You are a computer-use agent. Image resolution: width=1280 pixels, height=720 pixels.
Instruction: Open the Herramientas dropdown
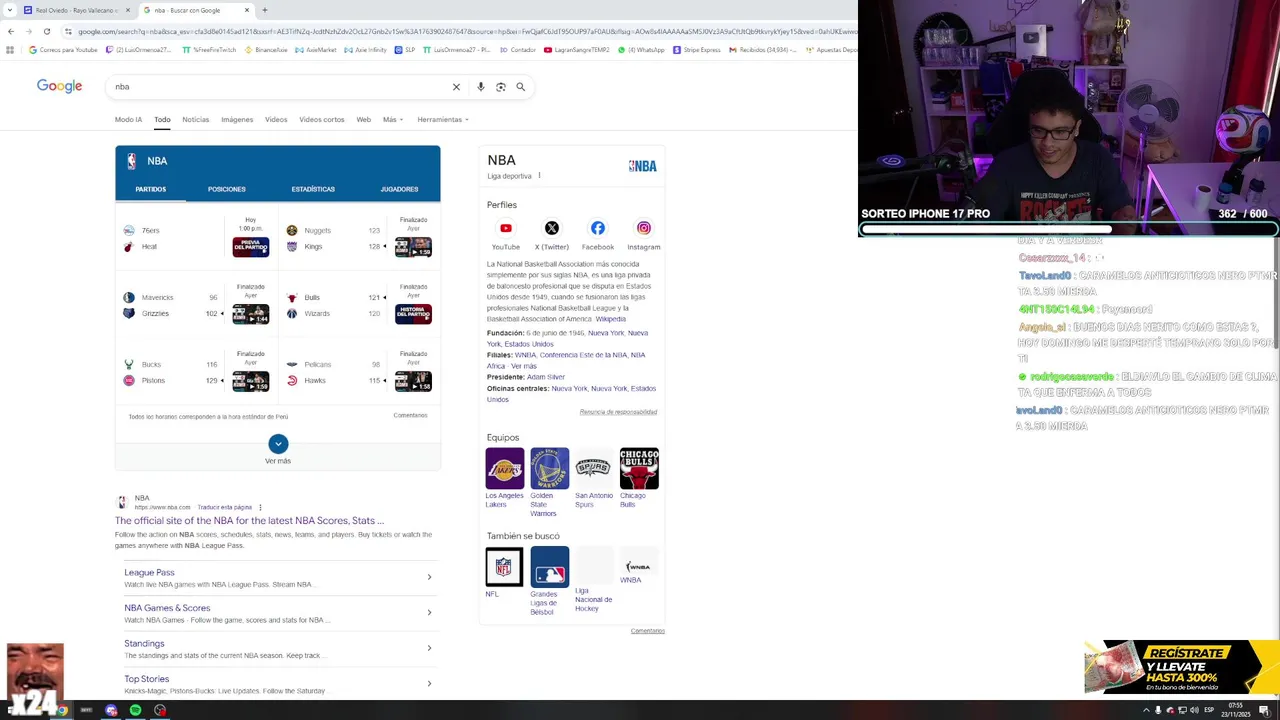[443, 119]
